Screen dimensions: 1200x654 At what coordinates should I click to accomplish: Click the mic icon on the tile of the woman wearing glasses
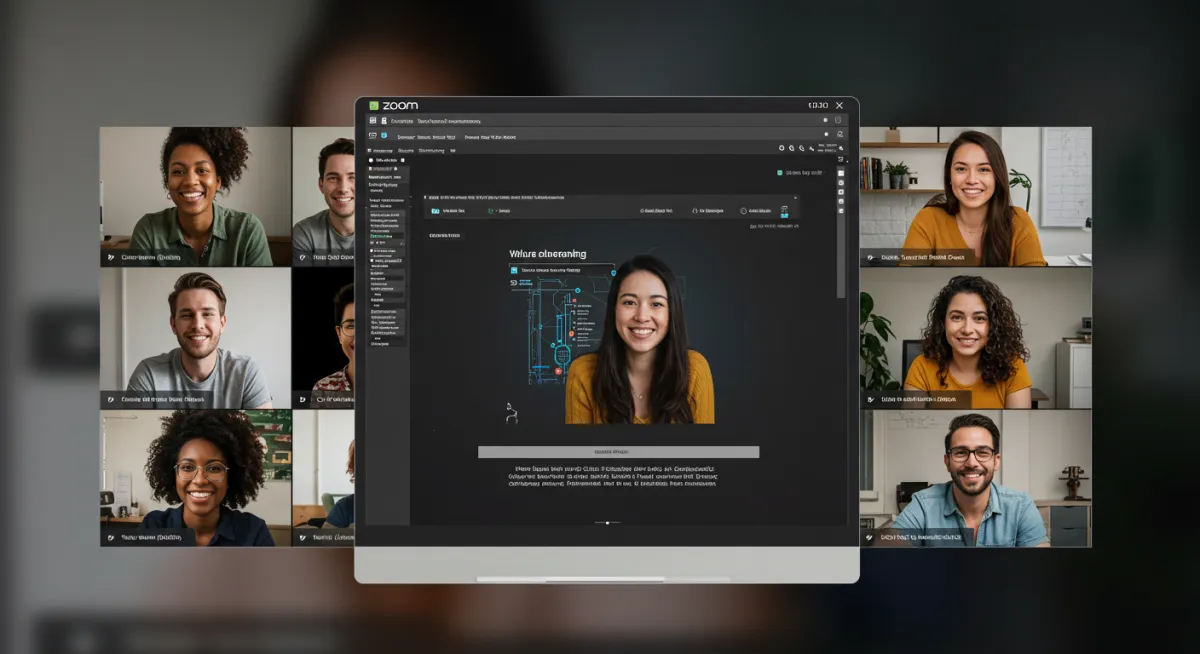point(110,538)
